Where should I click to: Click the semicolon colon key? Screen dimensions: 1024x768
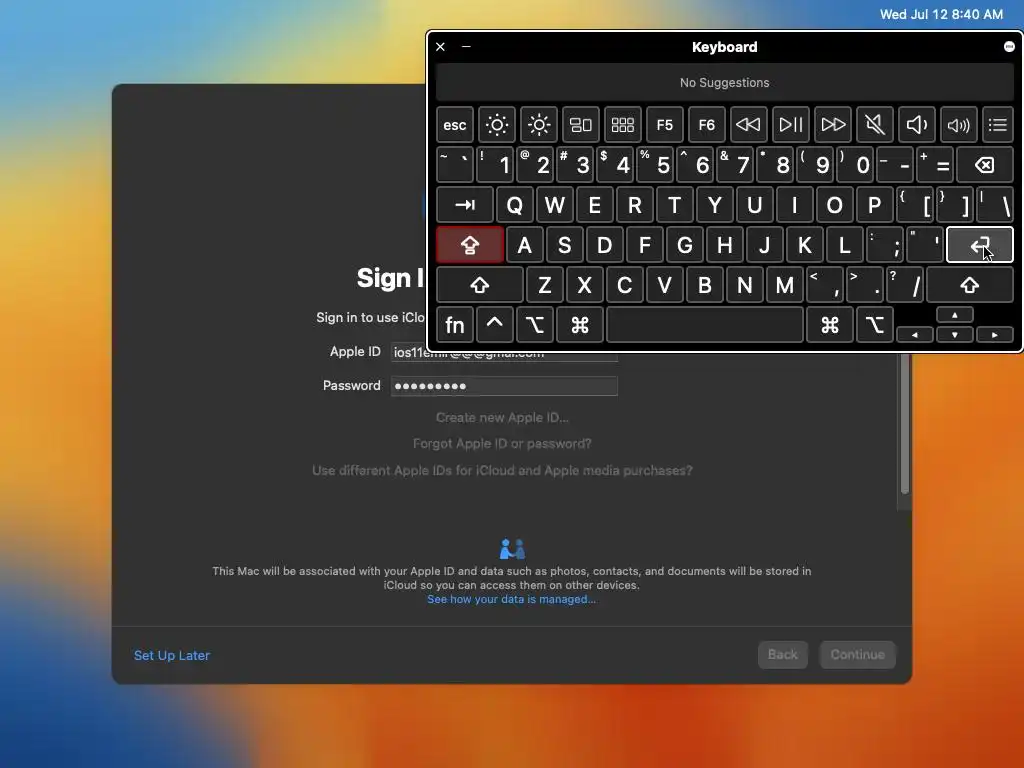tap(885, 245)
